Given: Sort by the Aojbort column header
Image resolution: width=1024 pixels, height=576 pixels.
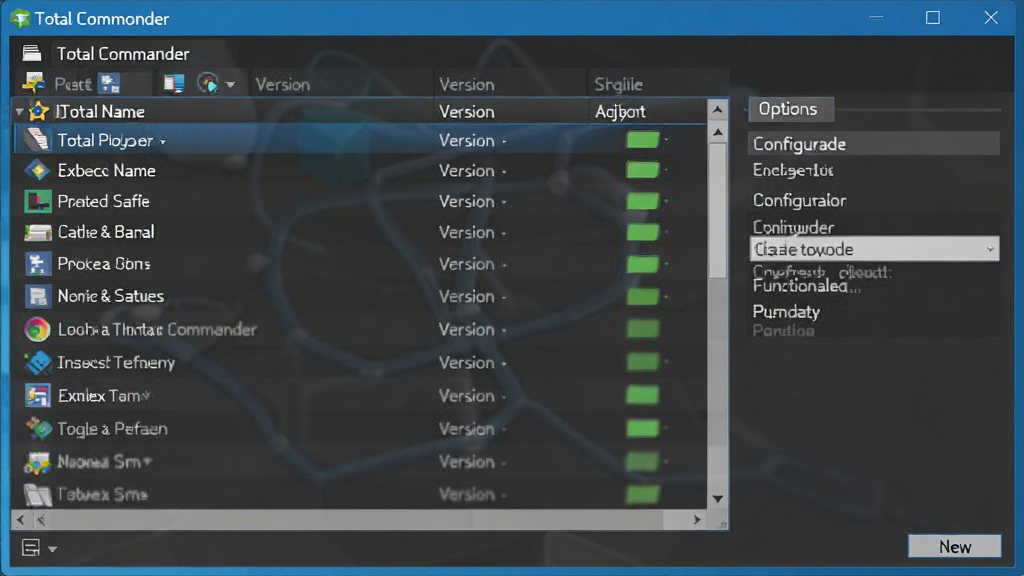Looking at the screenshot, I should click(620, 112).
